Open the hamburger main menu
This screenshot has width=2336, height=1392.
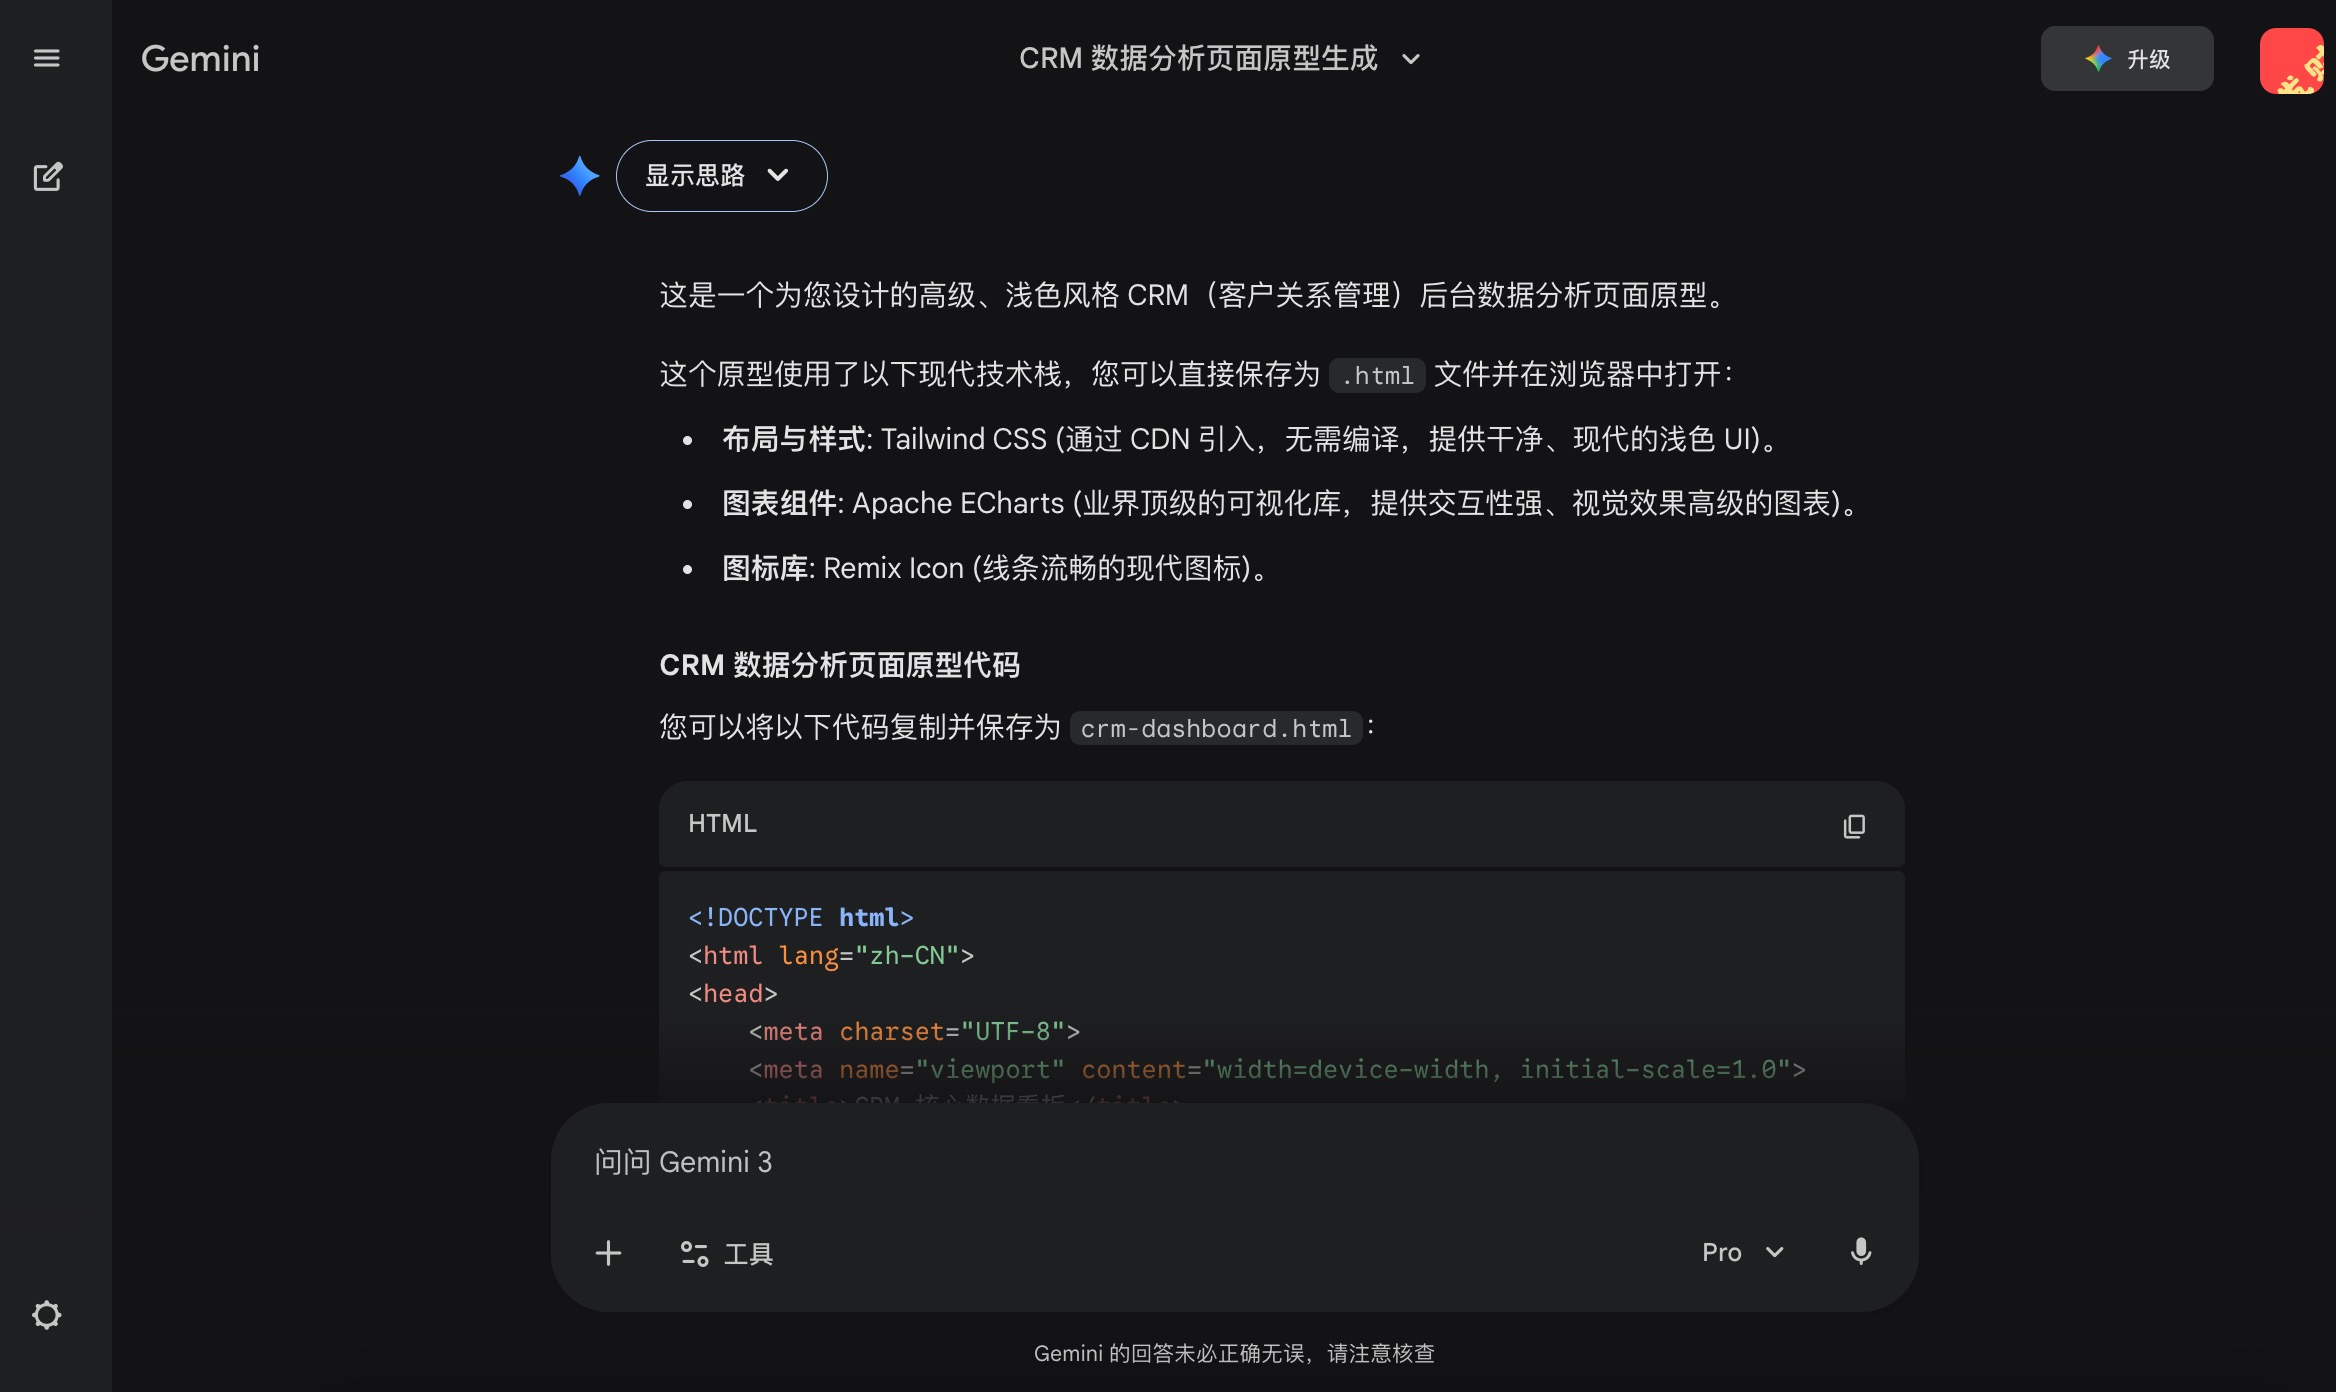[47, 58]
